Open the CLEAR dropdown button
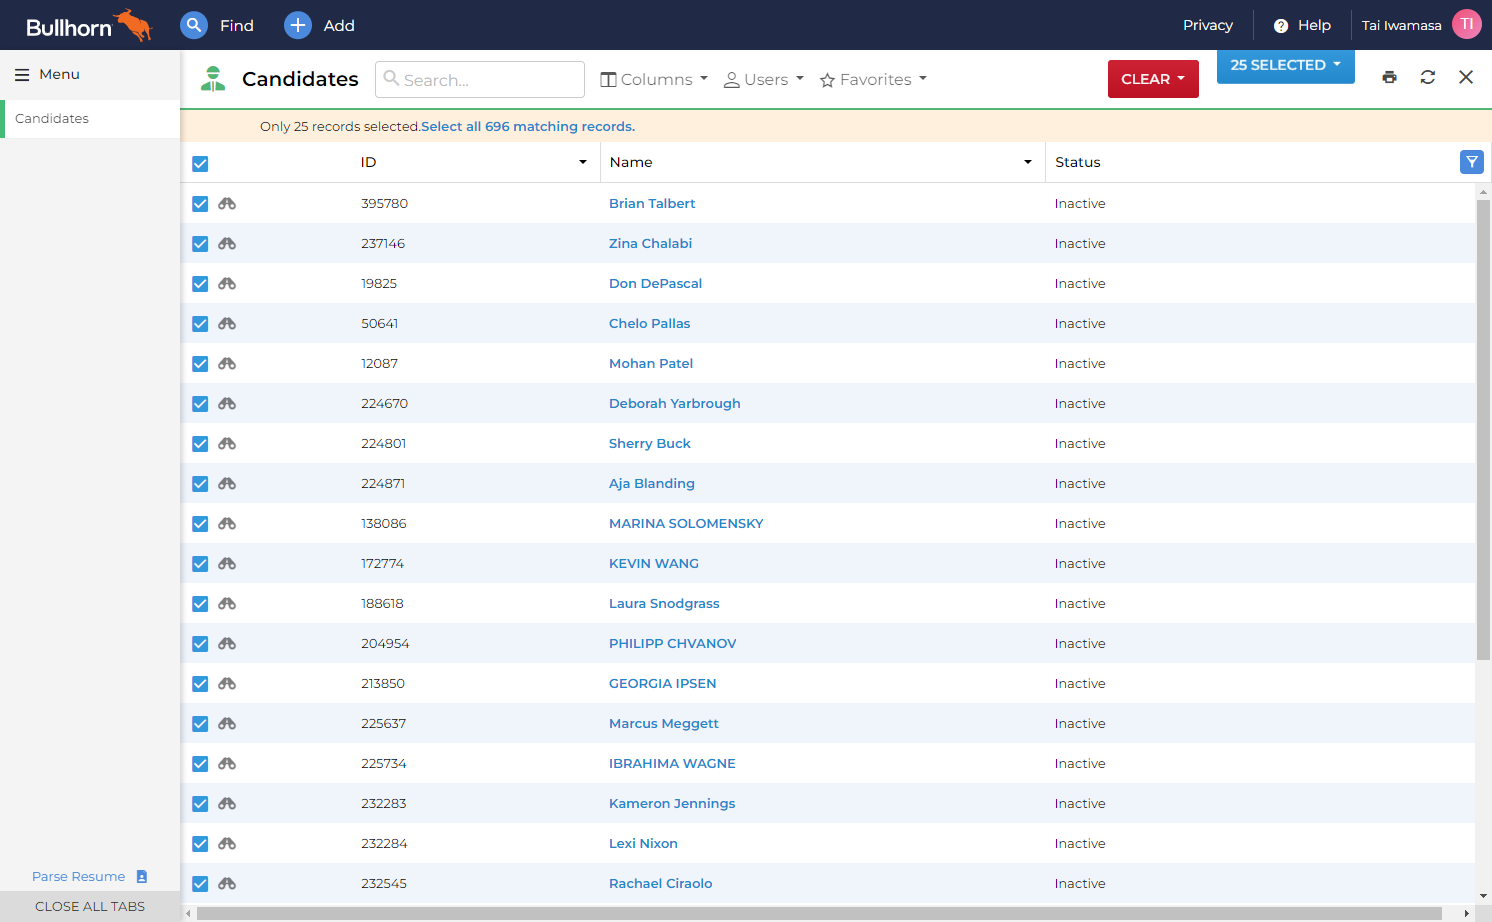 (1153, 79)
